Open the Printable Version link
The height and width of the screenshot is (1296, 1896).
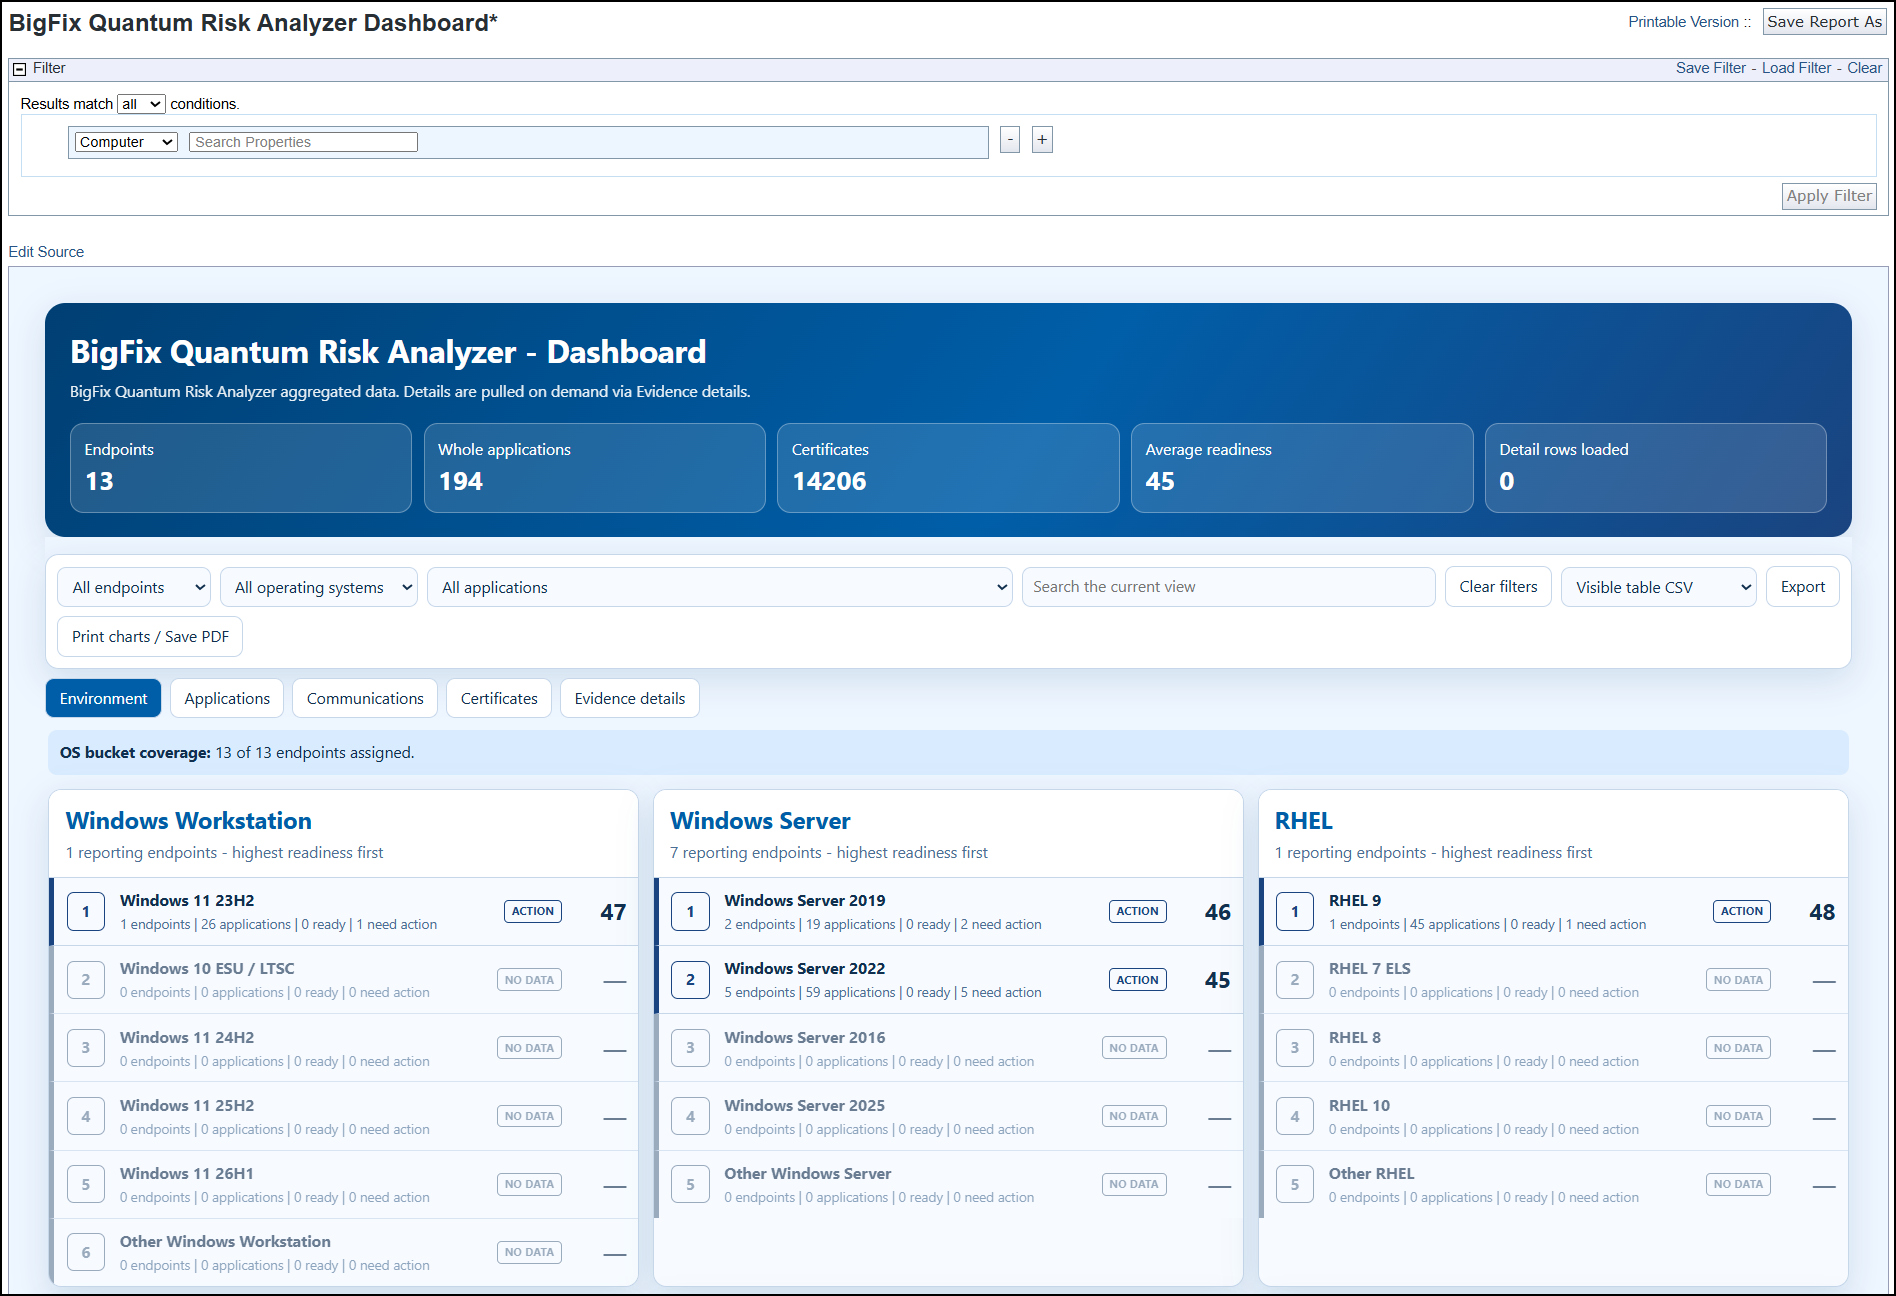(1683, 22)
